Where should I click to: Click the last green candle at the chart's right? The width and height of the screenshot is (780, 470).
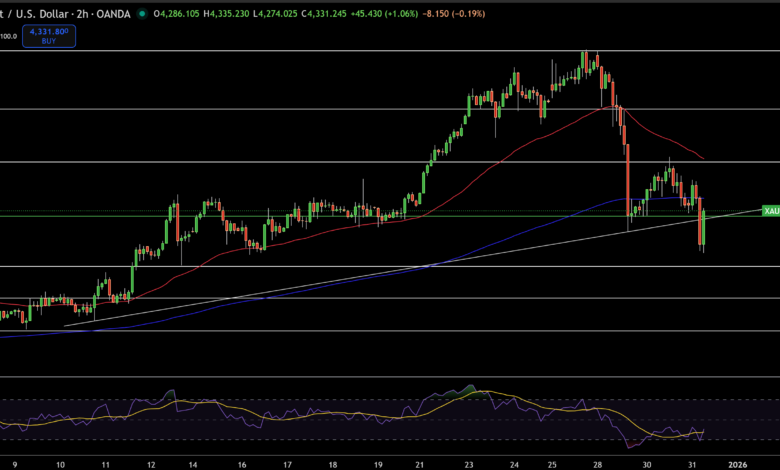pos(703,228)
